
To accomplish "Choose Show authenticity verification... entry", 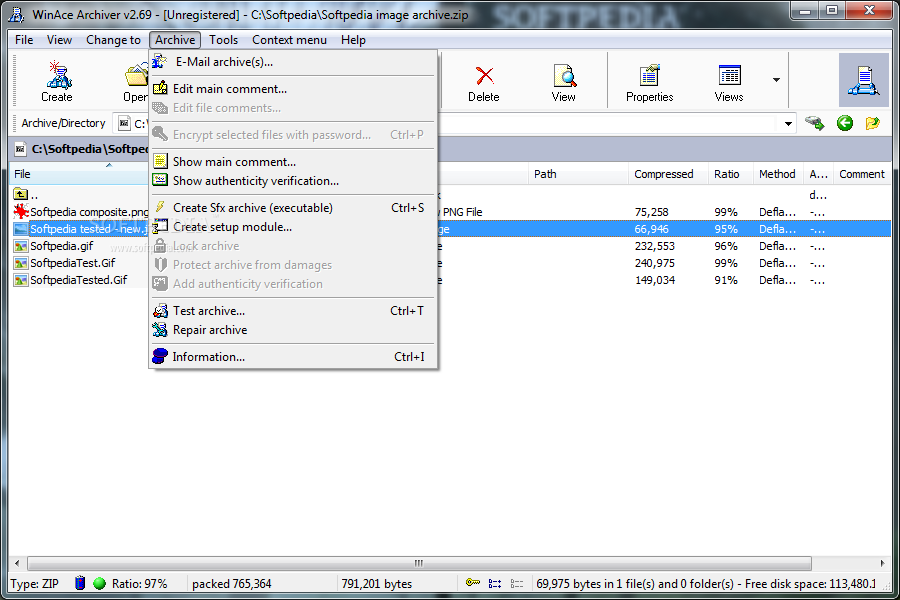I will click(293, 181).
